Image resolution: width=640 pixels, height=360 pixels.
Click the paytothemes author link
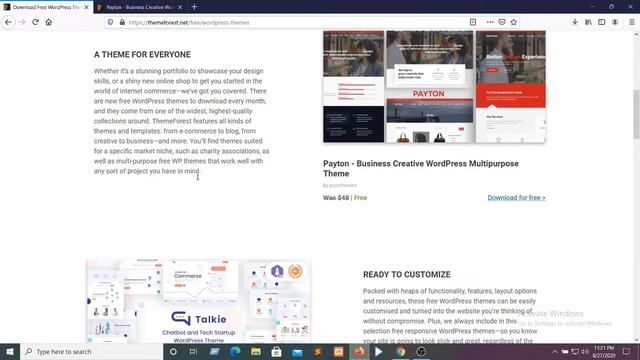click(x=343, y=185)
